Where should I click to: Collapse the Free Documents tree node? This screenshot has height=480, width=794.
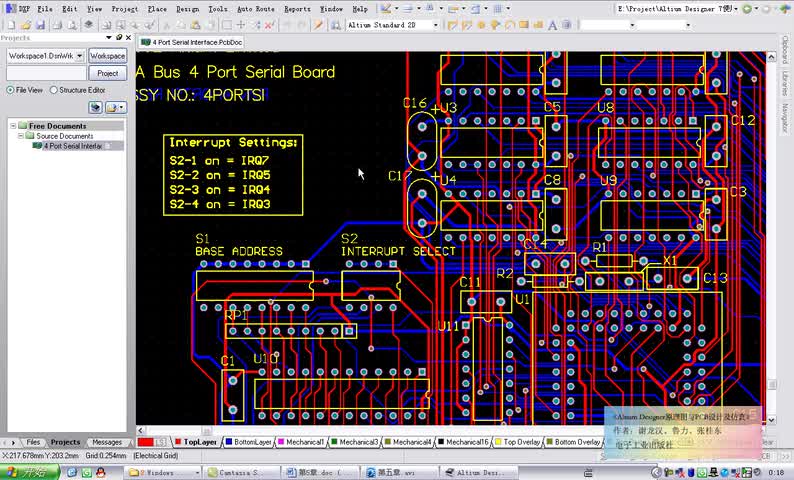[13, 126]
